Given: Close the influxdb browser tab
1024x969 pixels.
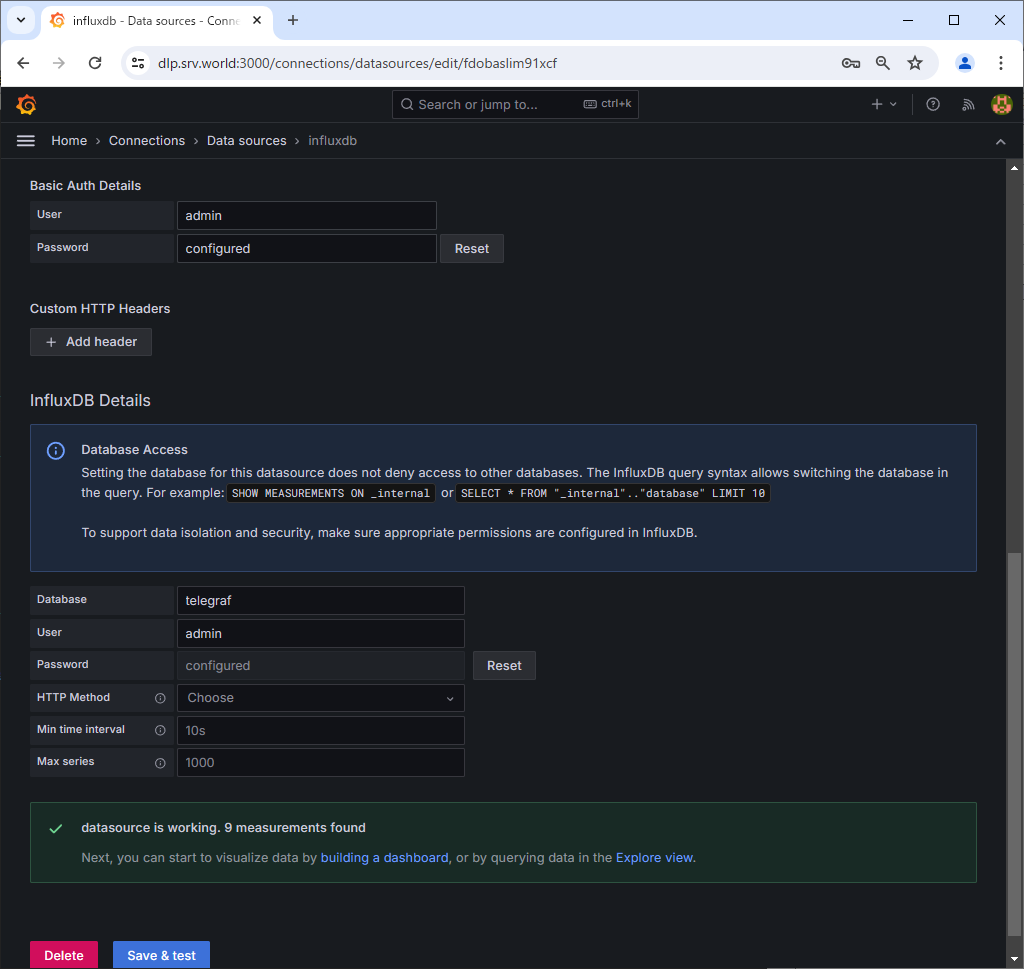Looking at the screenshot, I should tap(257, 20).
